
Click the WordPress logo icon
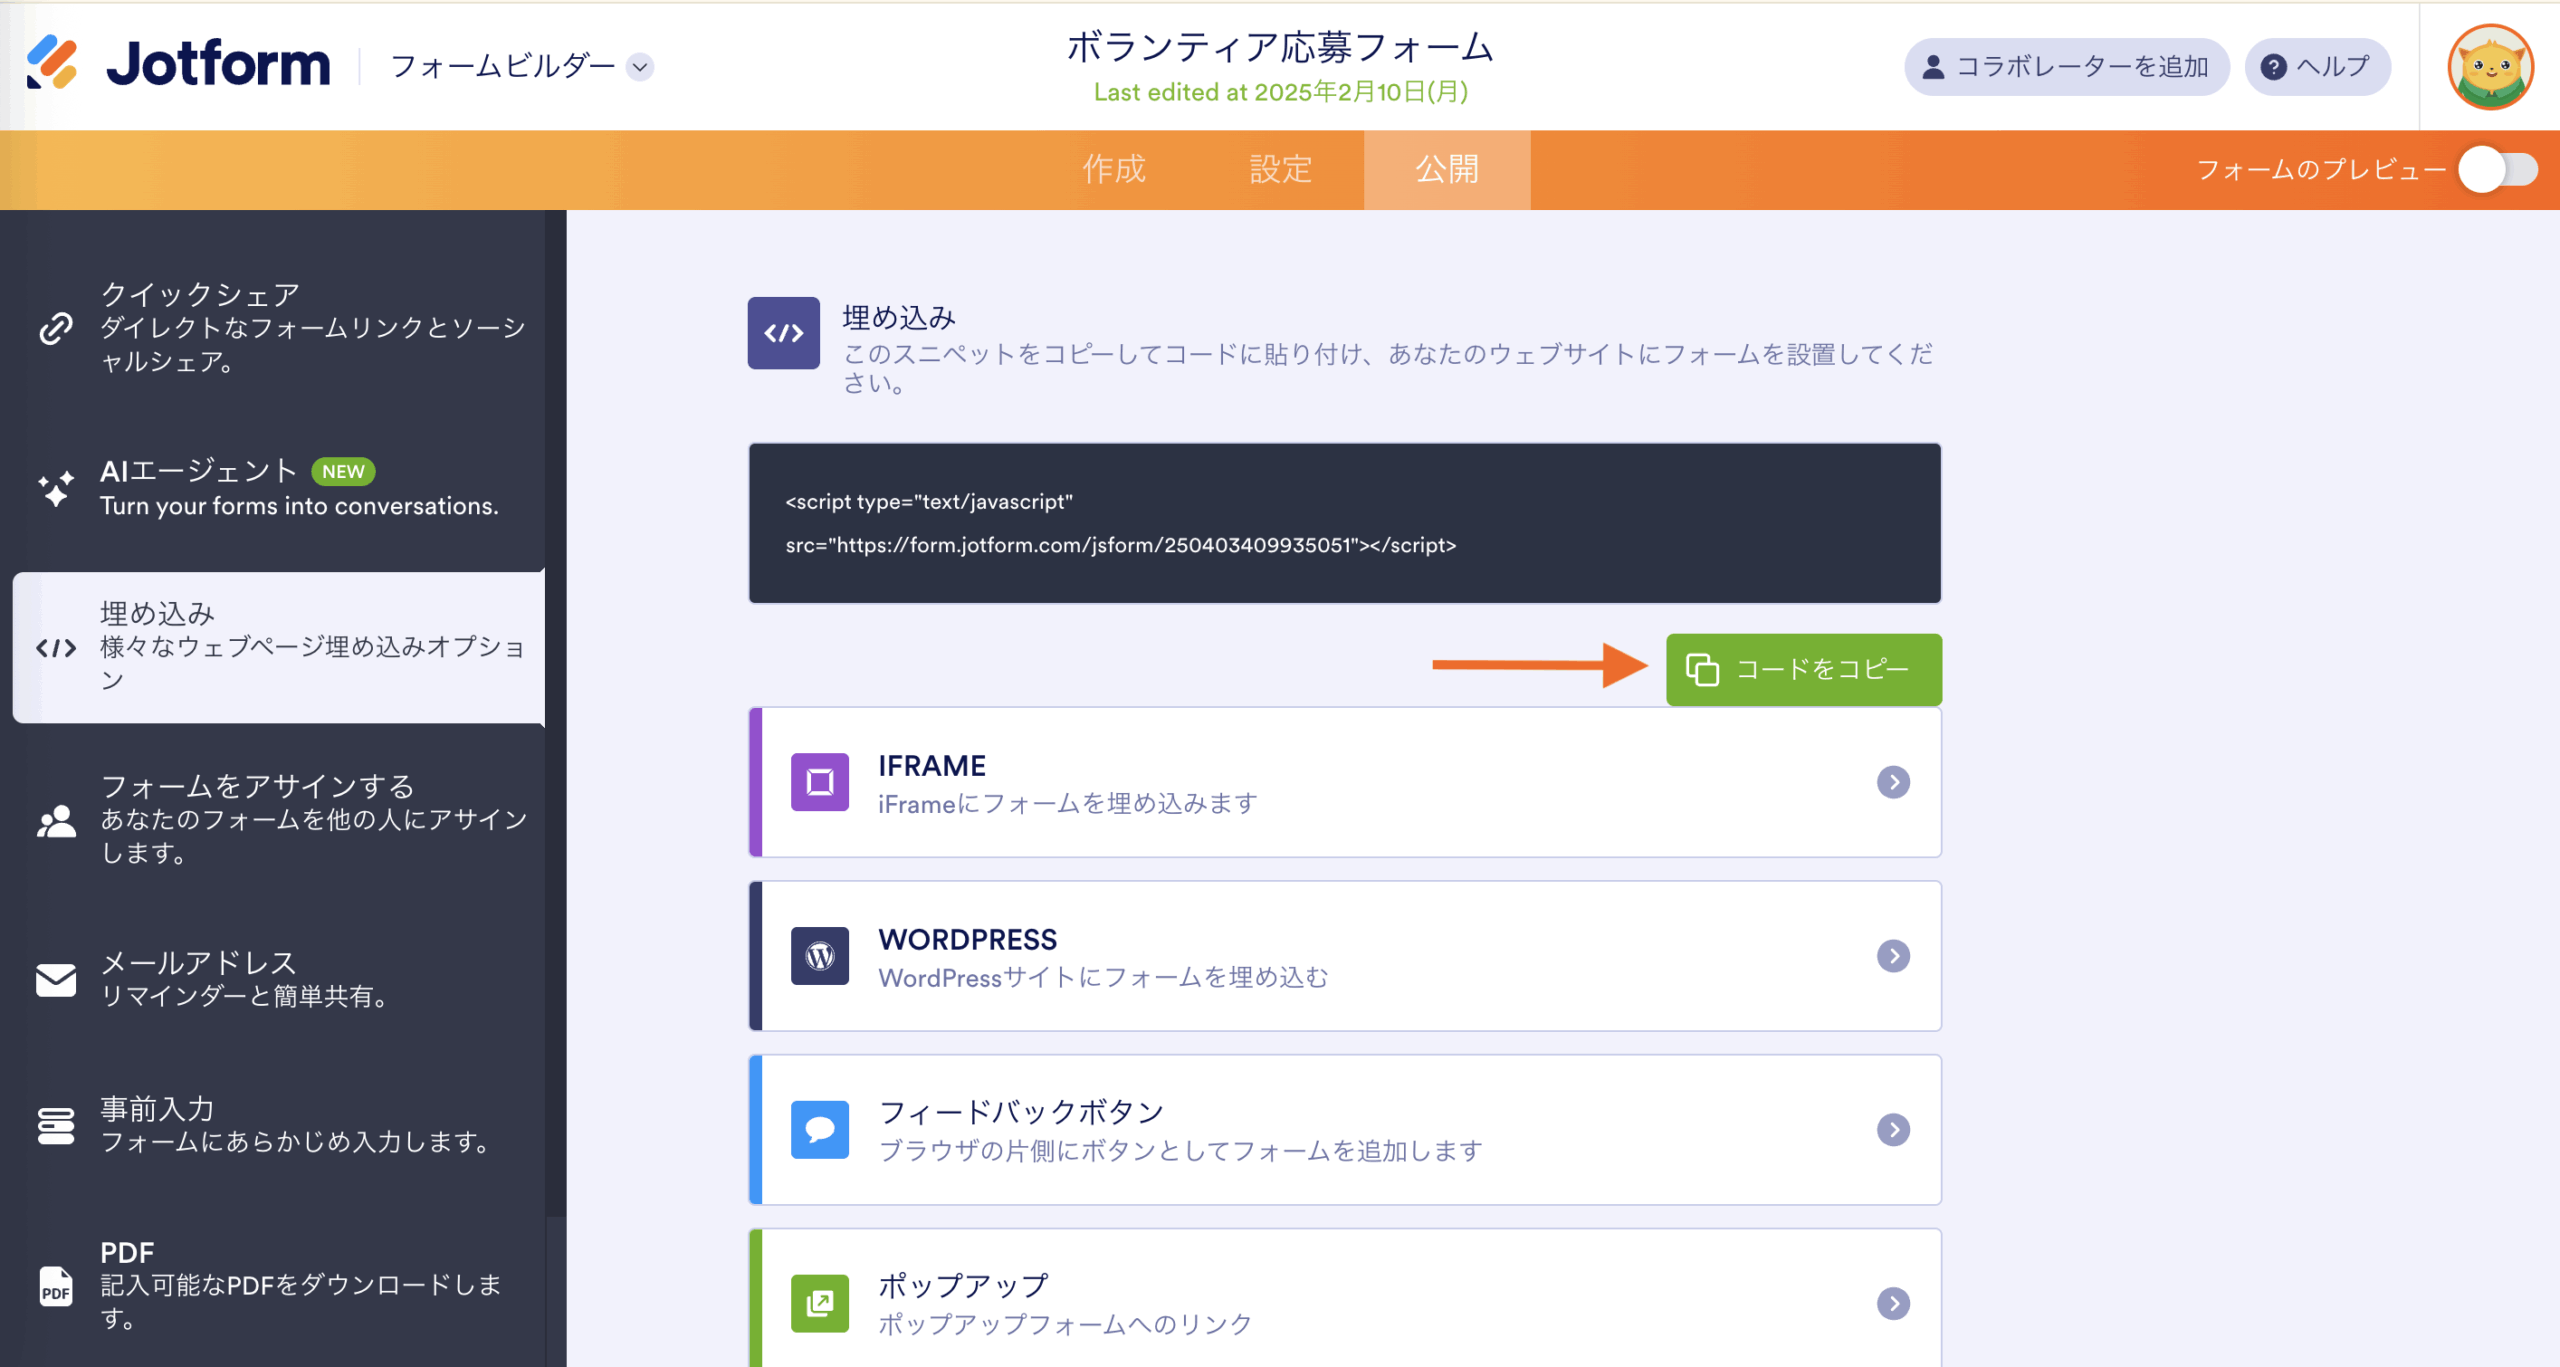(x=820, y=956)
